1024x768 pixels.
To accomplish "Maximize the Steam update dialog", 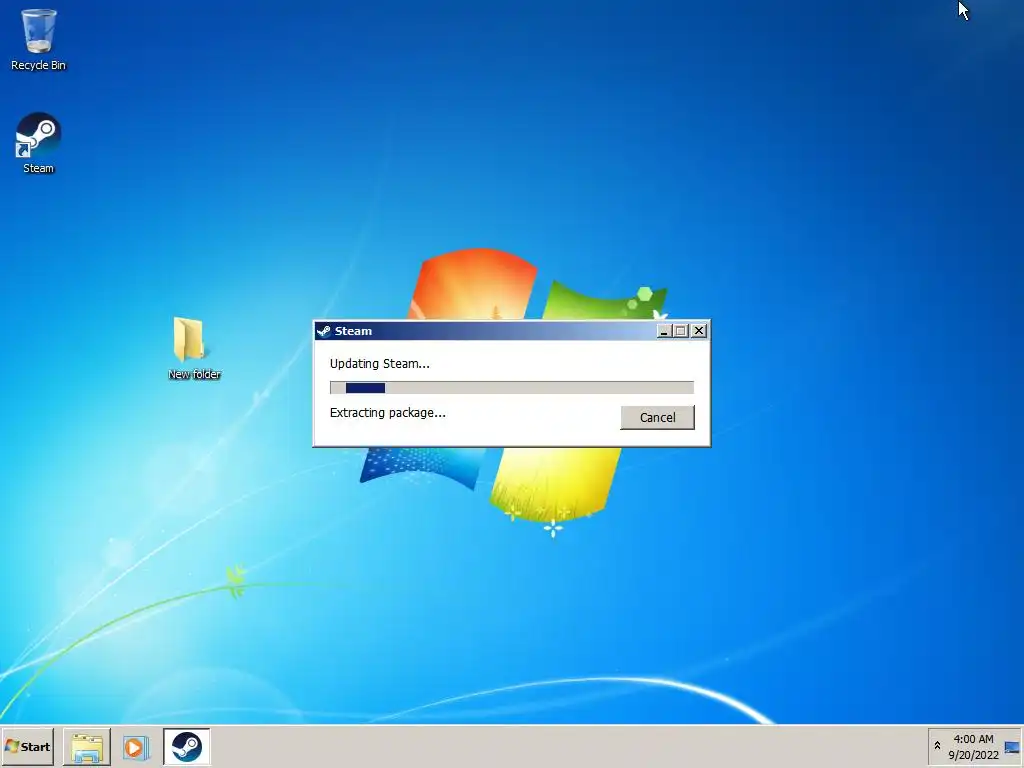I will pyautogui.click(x=680, y=331).
